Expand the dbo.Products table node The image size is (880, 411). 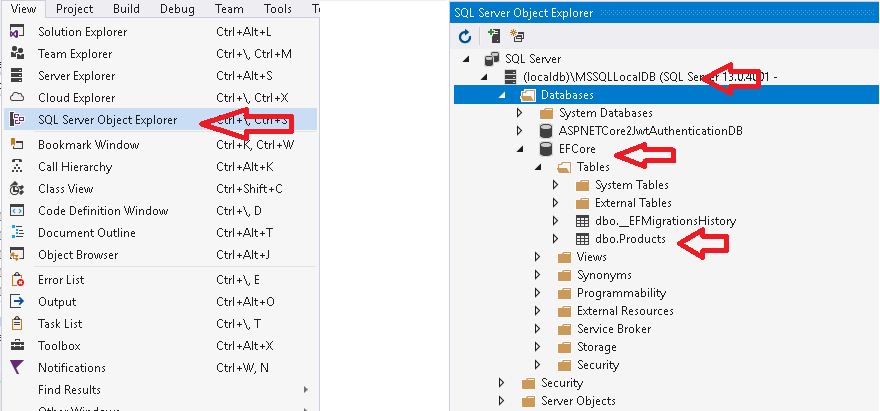(556, 239)
